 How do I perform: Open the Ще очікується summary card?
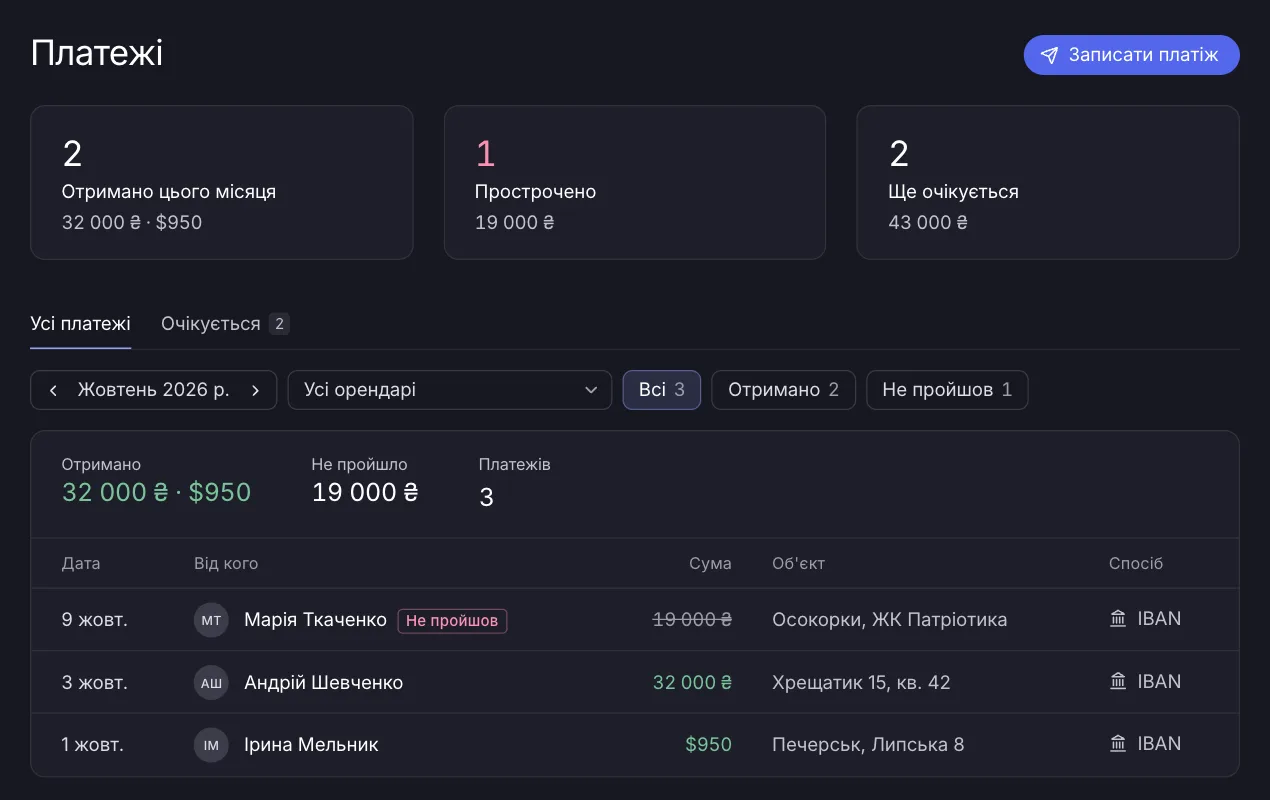1048,183
